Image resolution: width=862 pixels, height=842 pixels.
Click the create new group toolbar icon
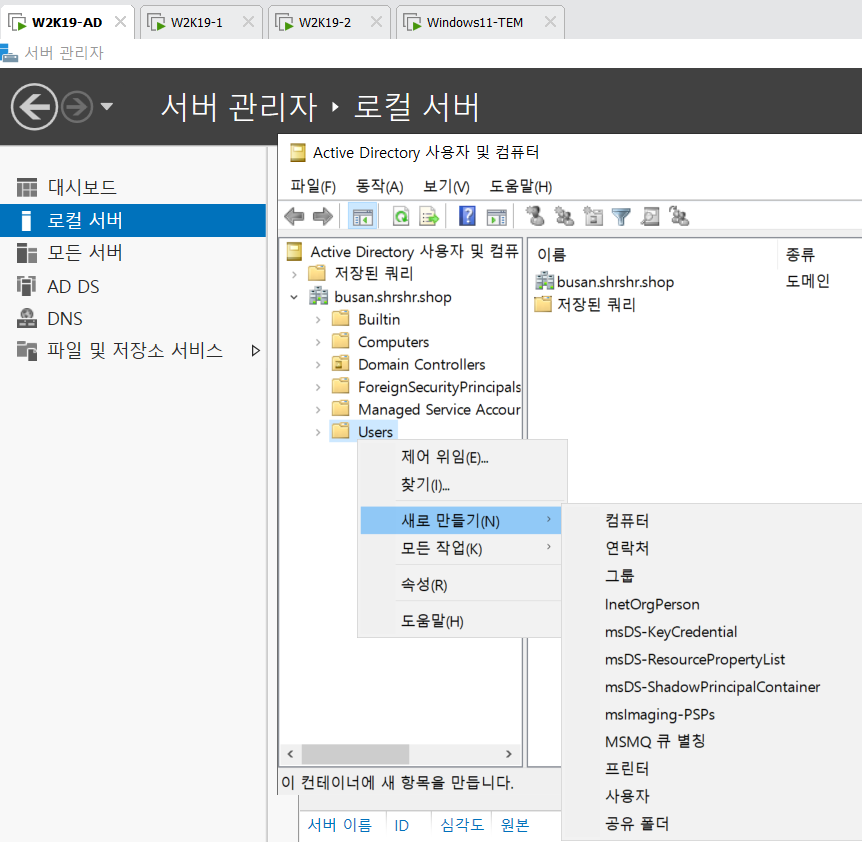pos(564,216)
